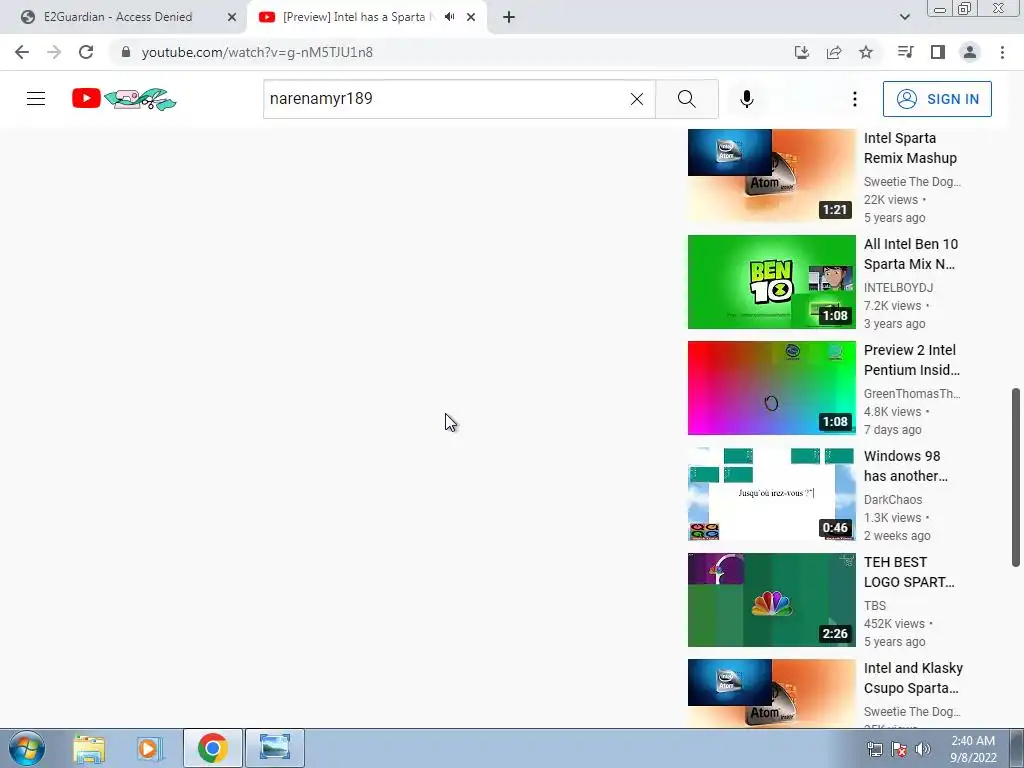Screen dimensions: 1024x768
Task: Click the forward navigation arrow
Action: (x=54, y=52)
